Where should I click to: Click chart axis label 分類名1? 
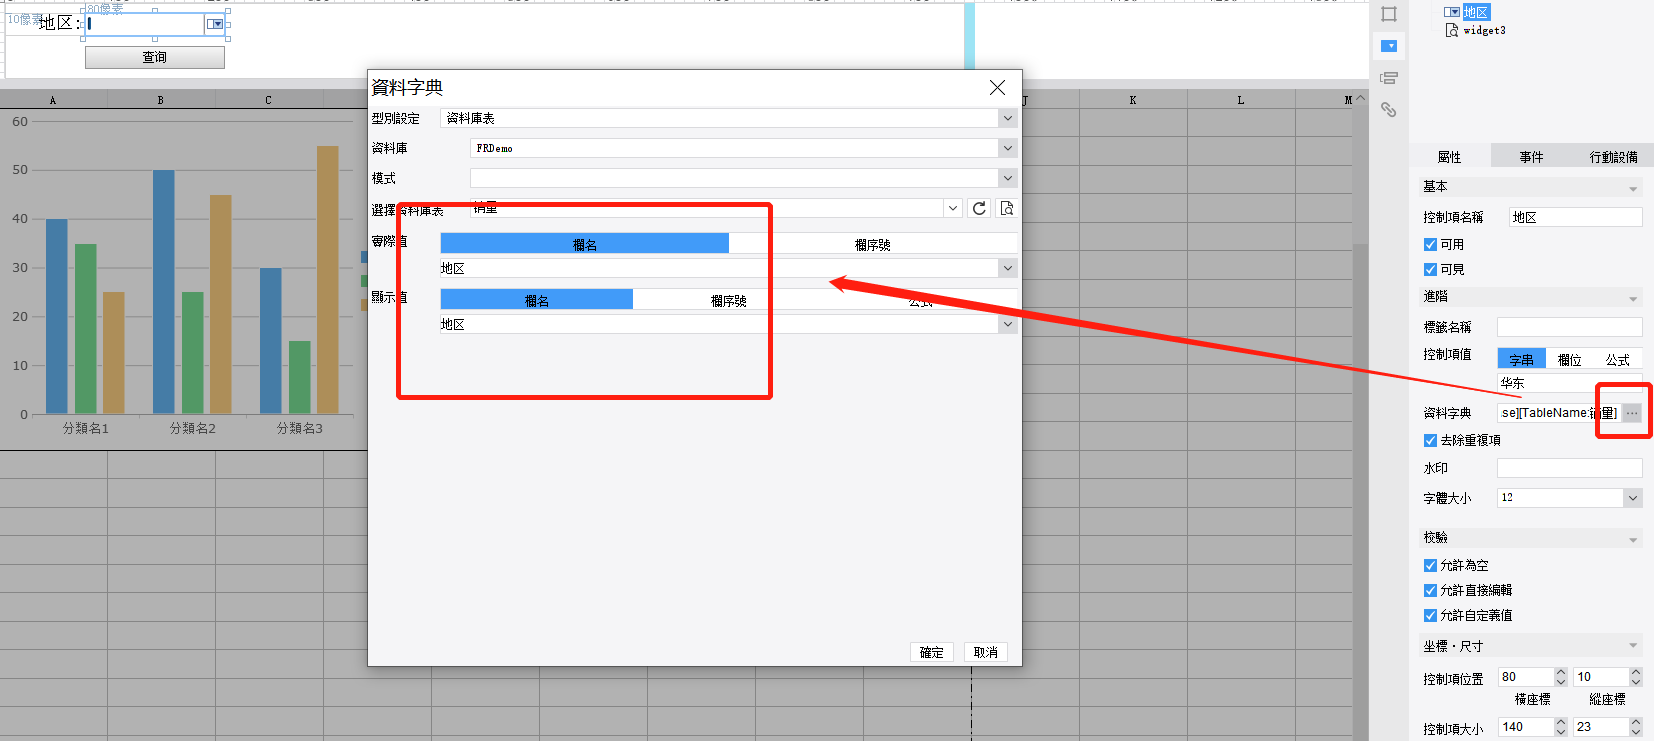[x=86, y=428]
